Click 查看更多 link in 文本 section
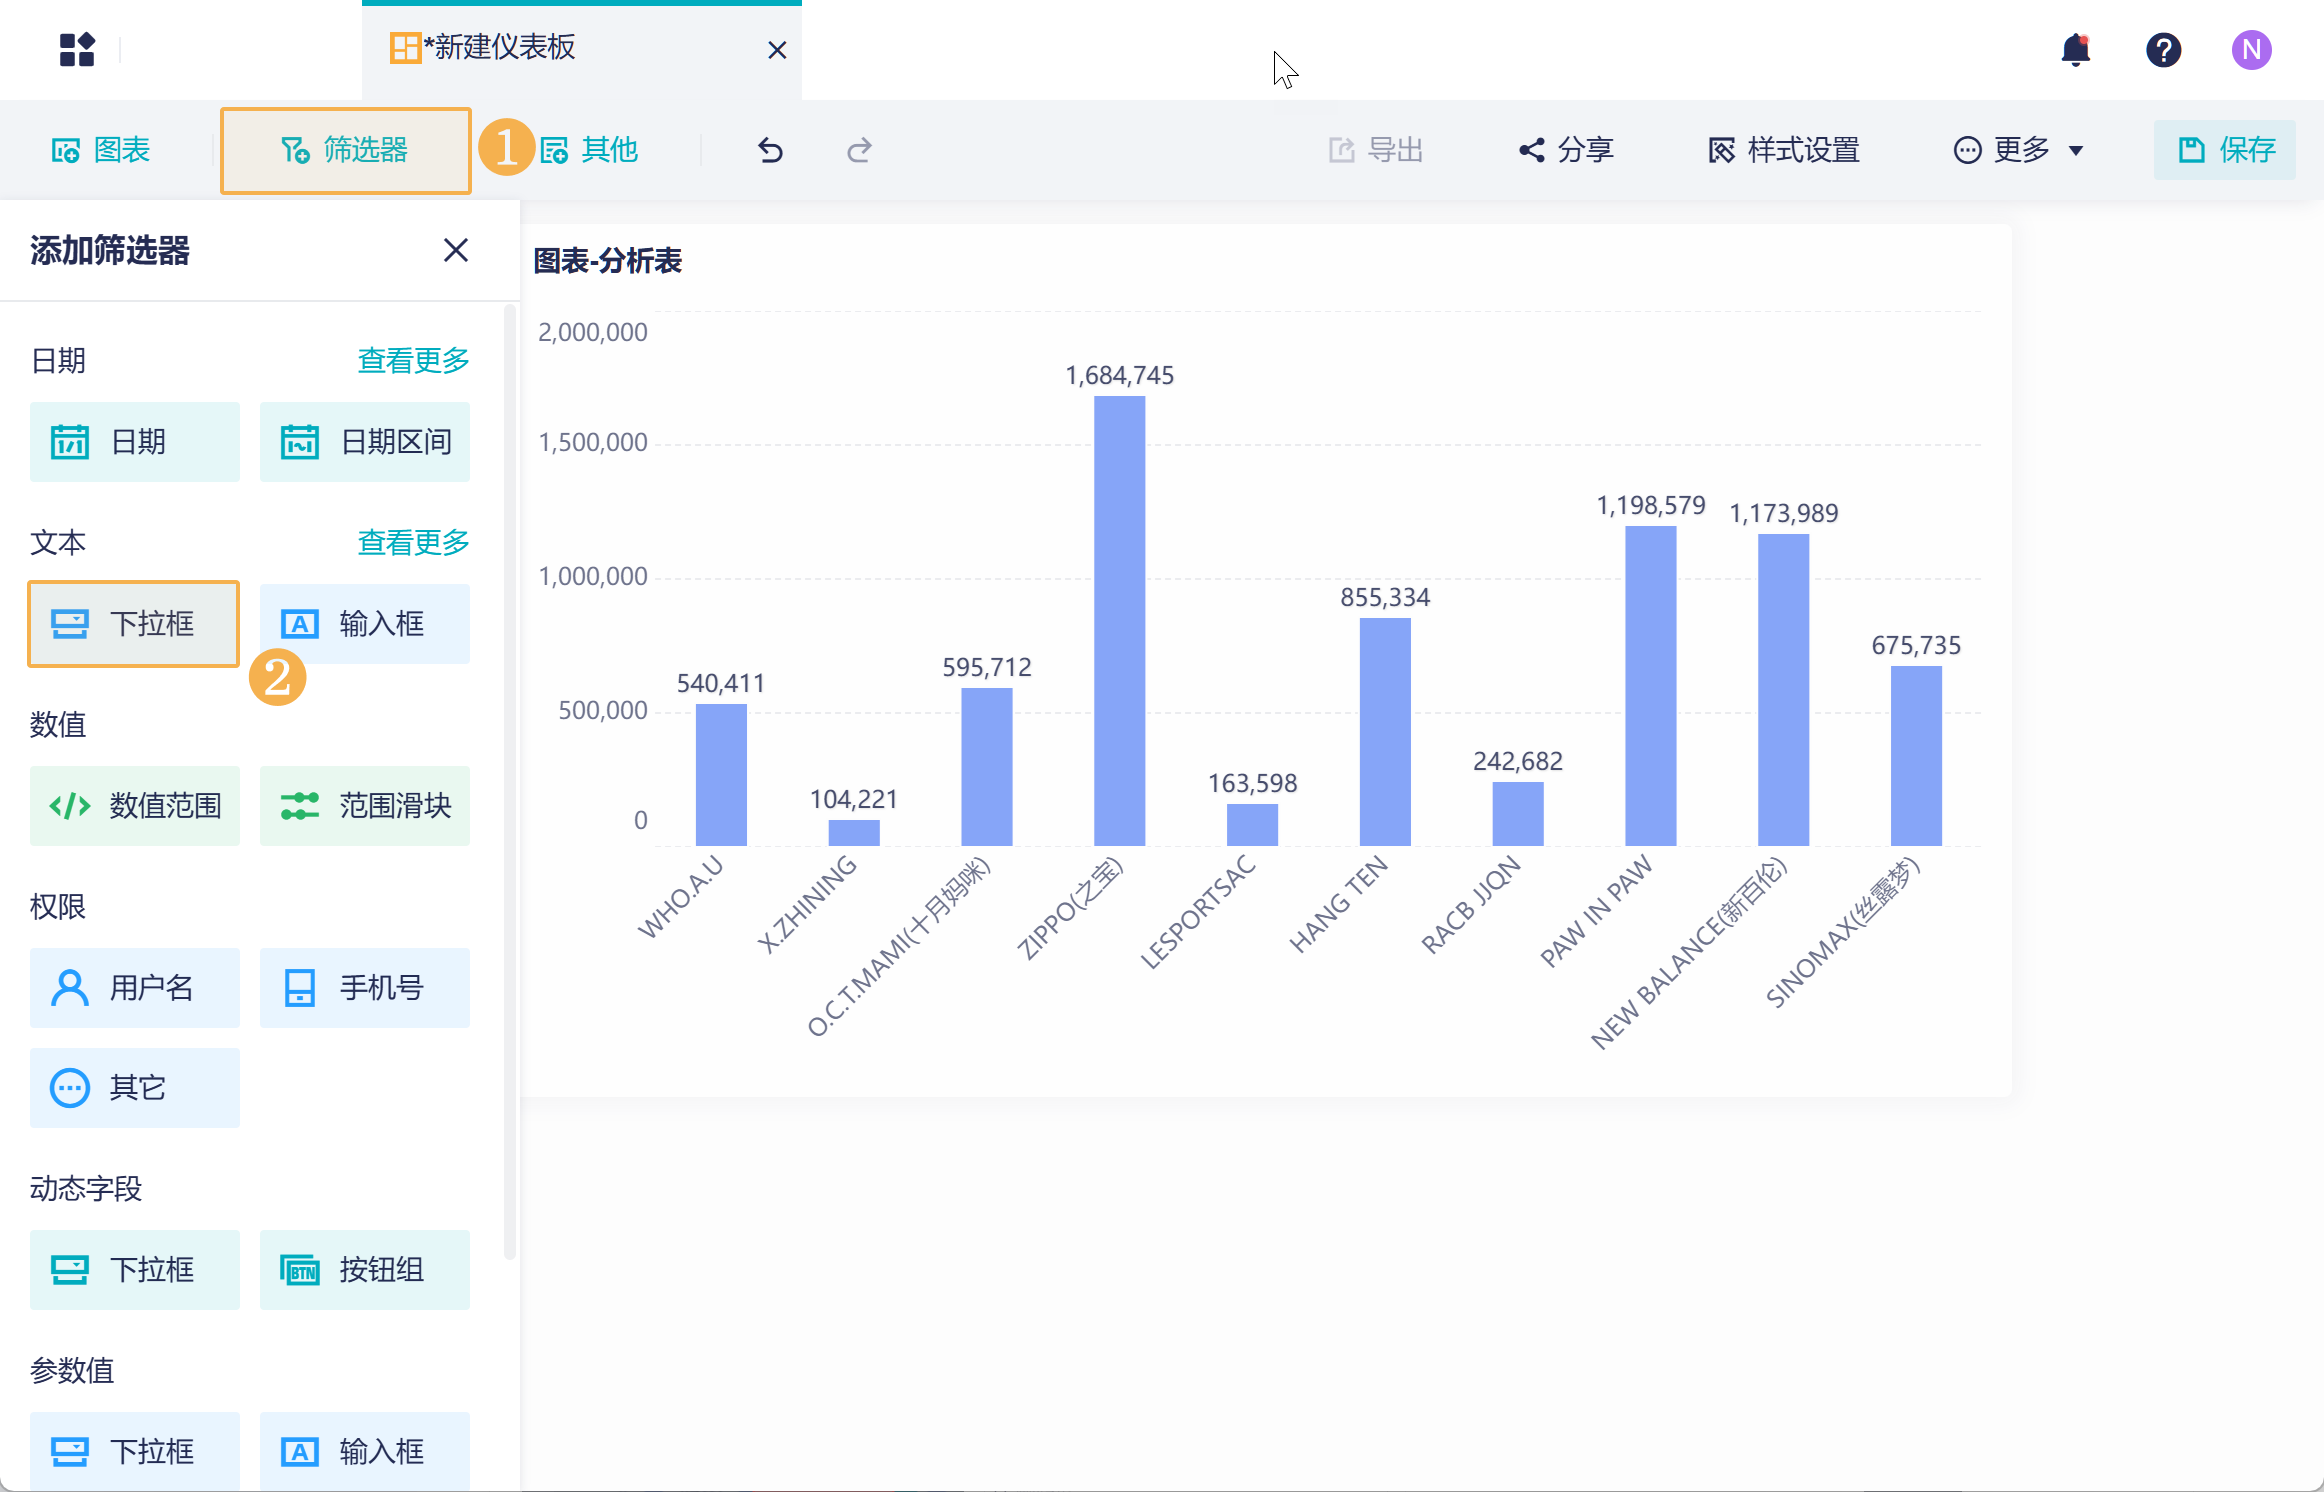 pos(414,542)
